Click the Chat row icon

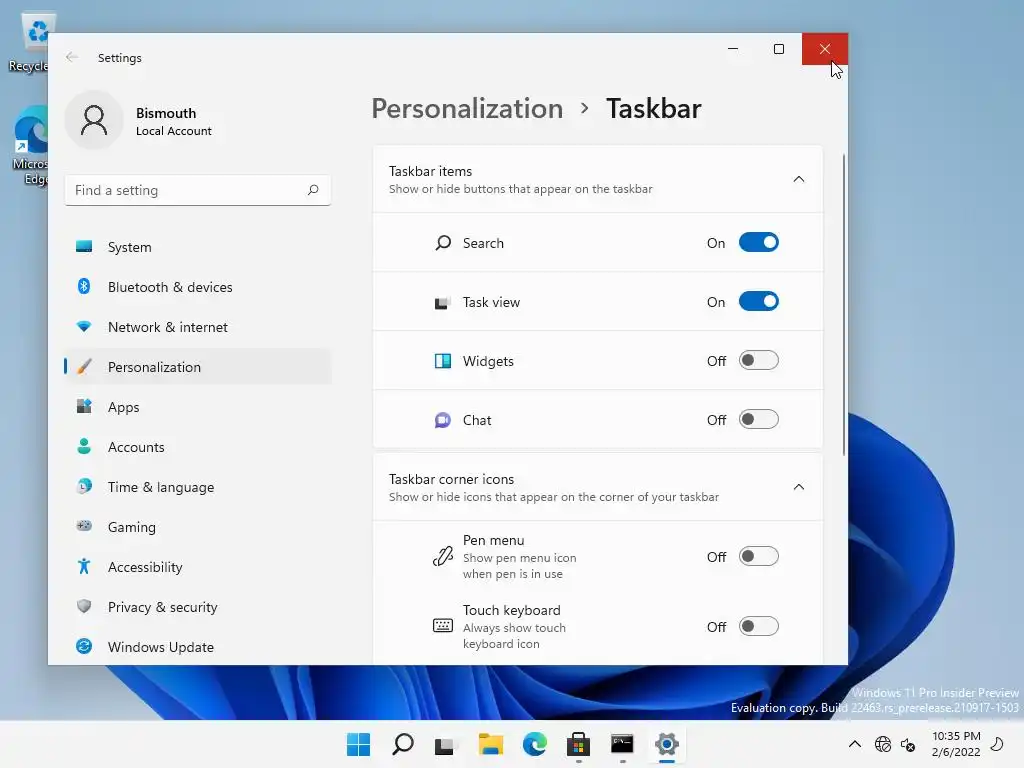click(x=443, y=420)
